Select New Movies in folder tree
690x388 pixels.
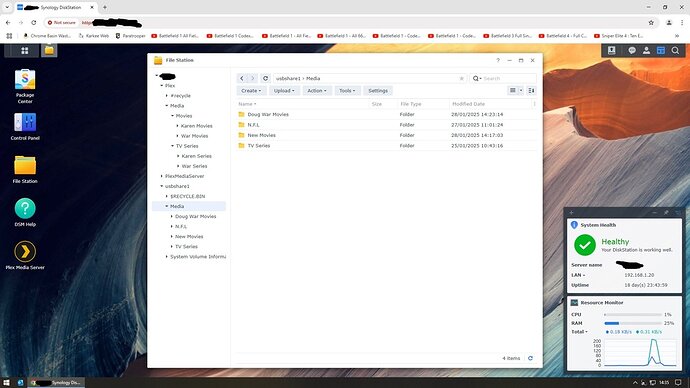189,237
